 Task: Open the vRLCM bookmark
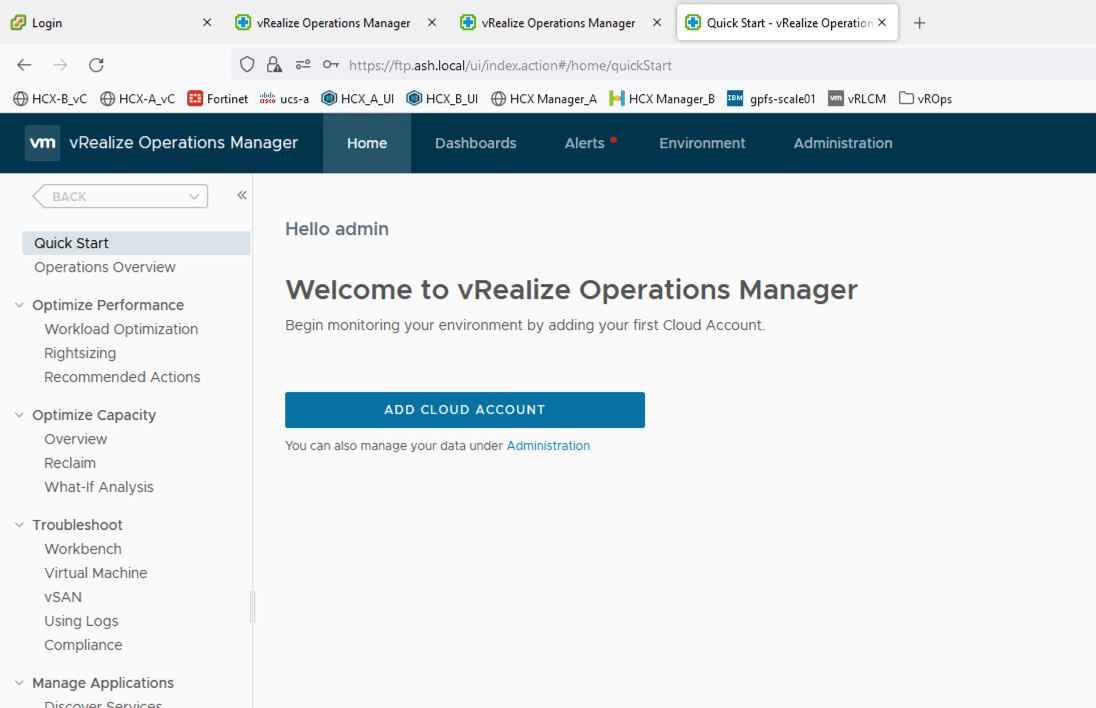click(856, 98)
